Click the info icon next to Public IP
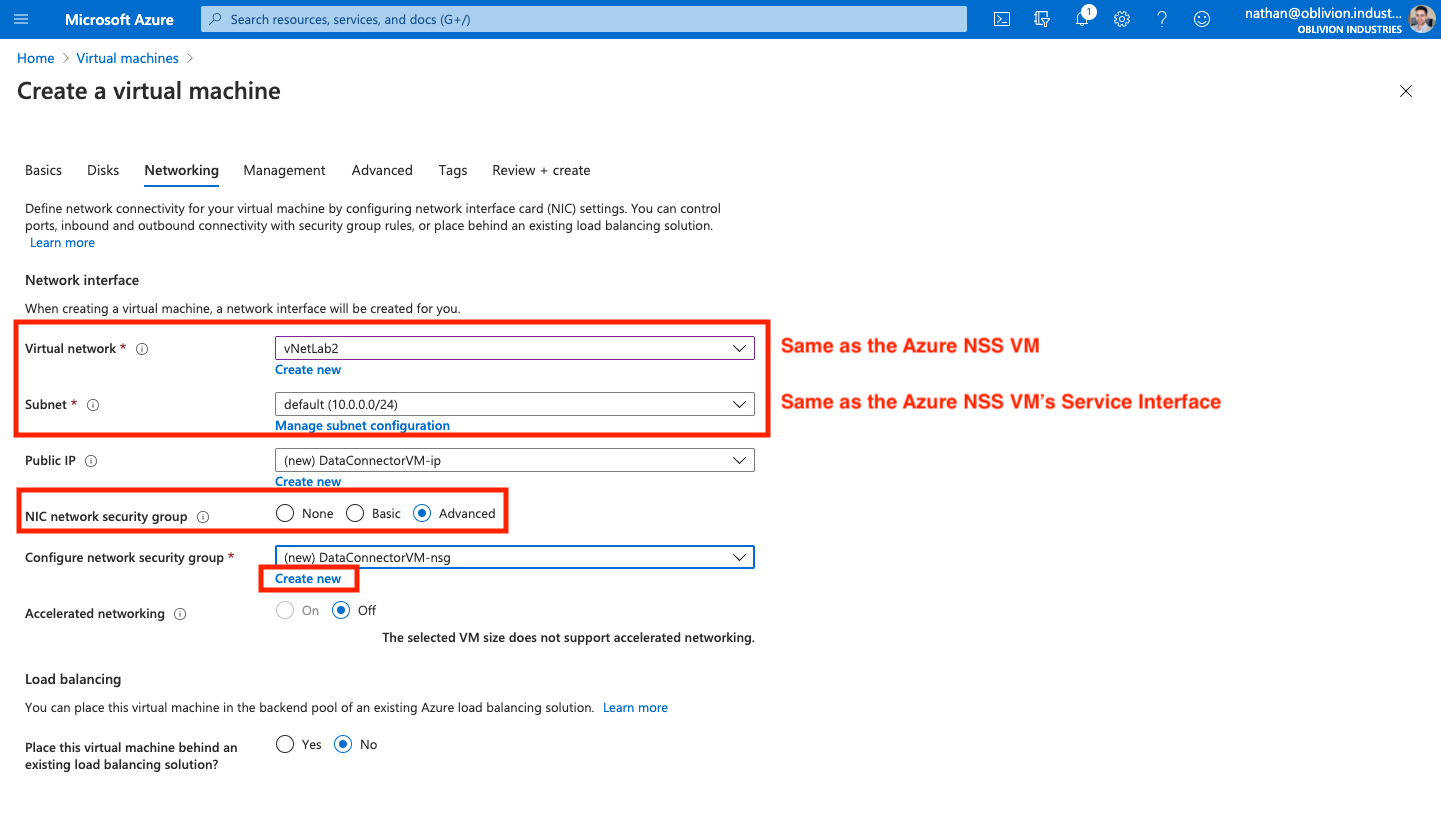Viewport: 1441px width, 821px height. (x=91, y=461)
